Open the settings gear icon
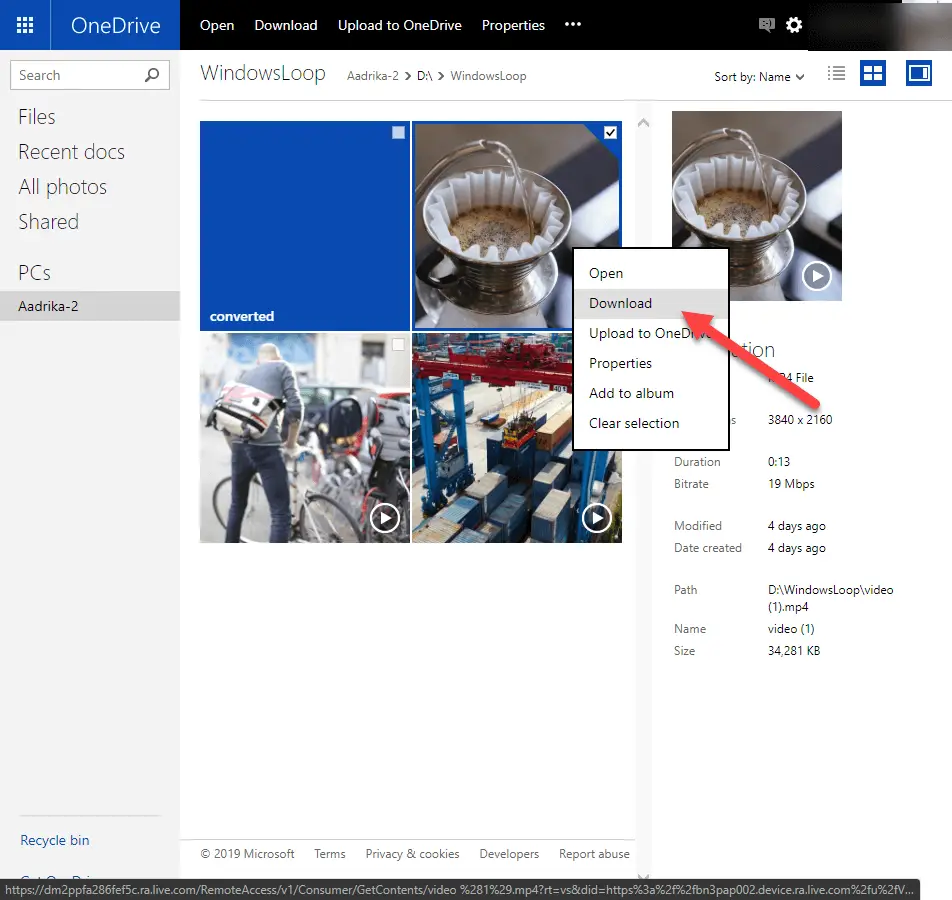952x900 pixels. (794, 25)
